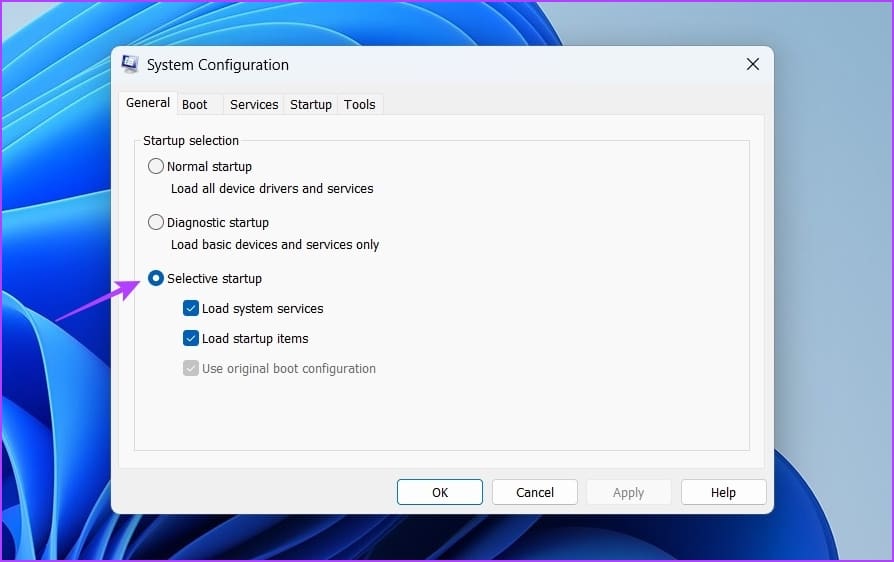The height and width of the screenshot is (562, 894).
Task: Select the Selective startup radio button
Action: [x=156, y=278]
